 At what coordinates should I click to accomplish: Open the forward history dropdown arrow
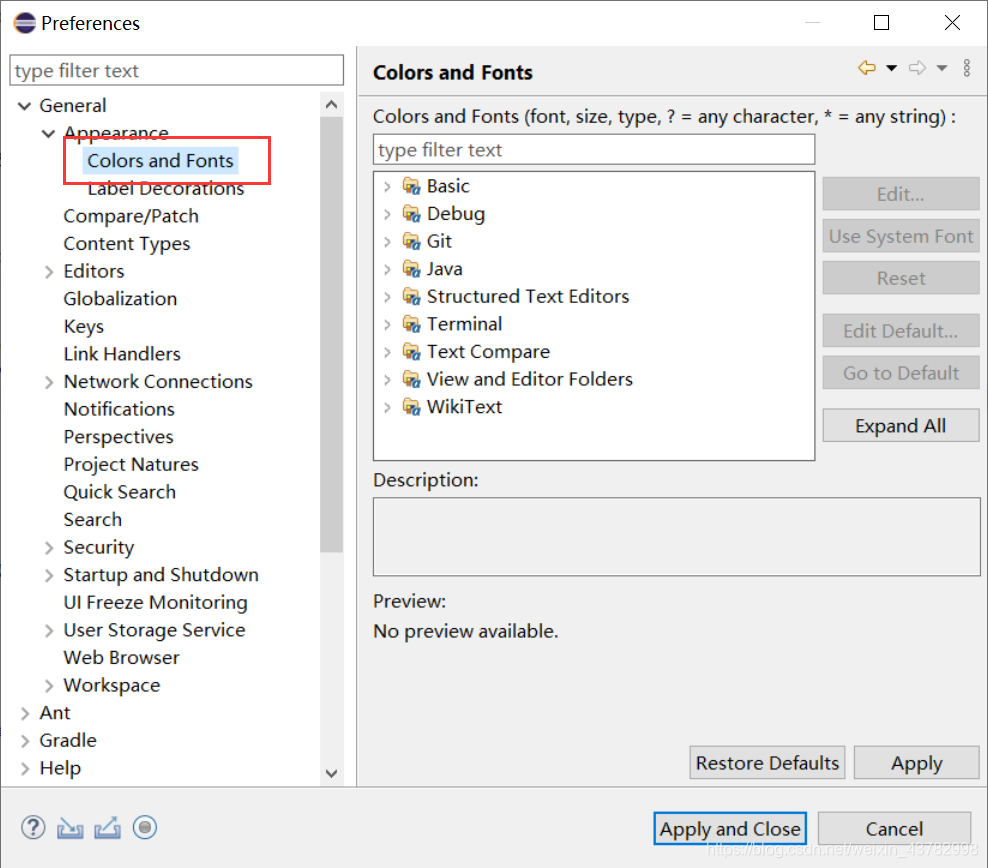coord(942,67)
